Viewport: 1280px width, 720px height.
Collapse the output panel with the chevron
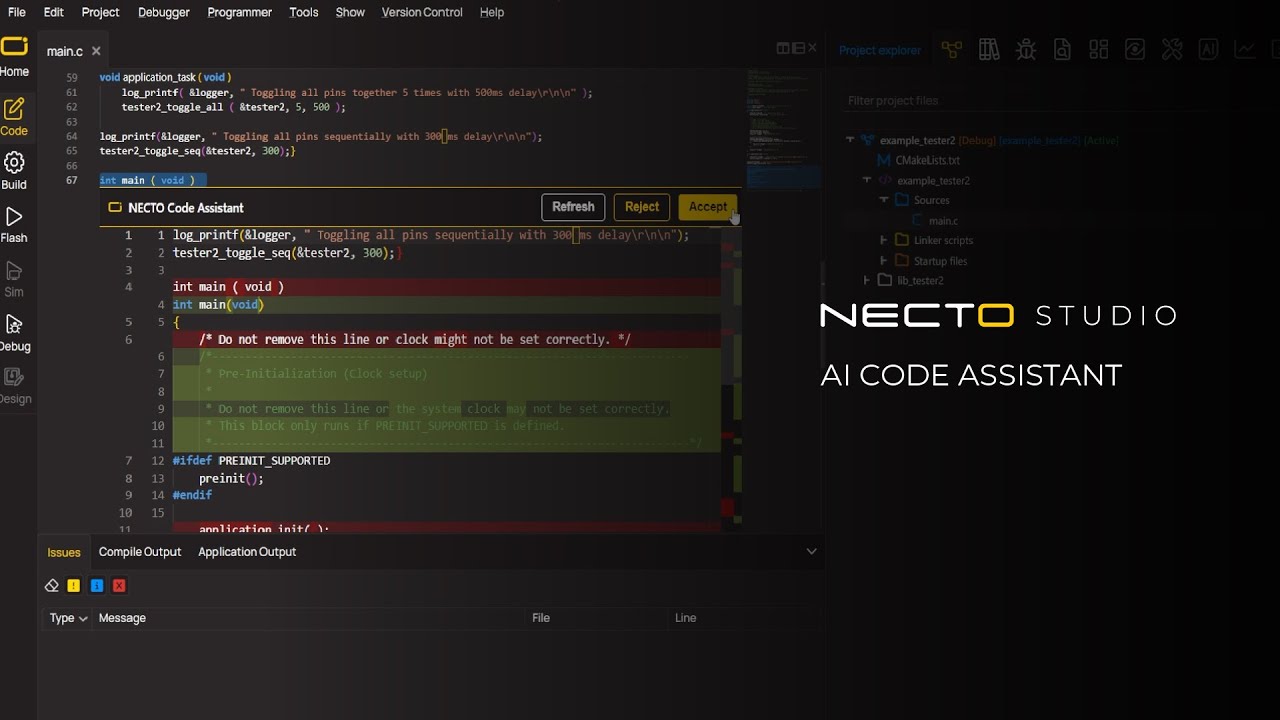point(812,551)
